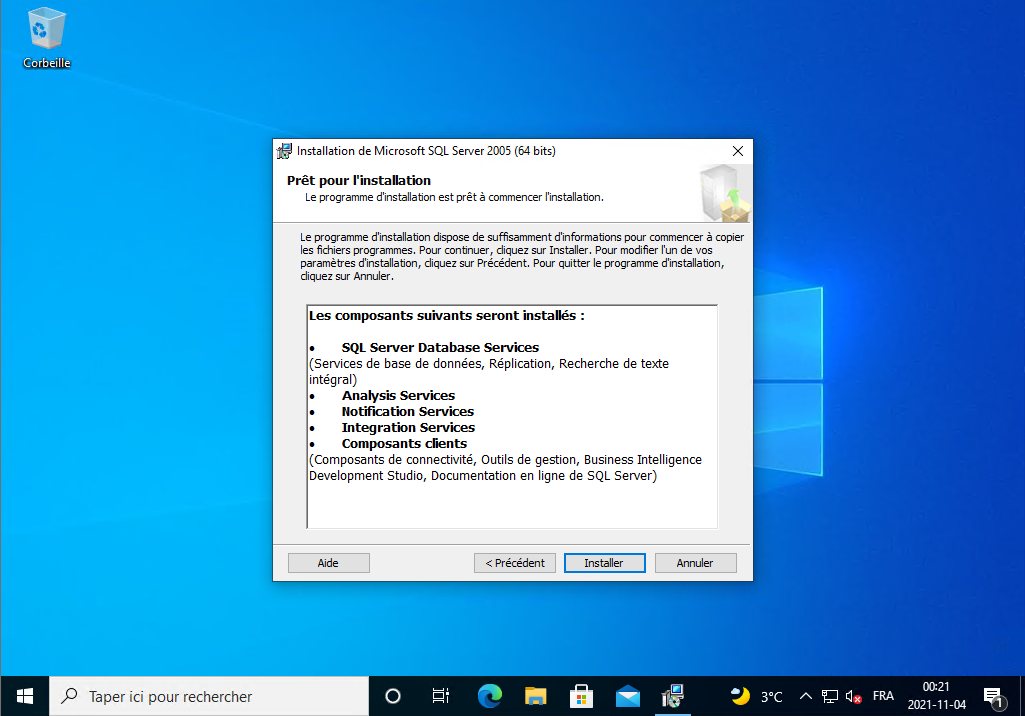Open File Explorer from the taskbar

536,696
